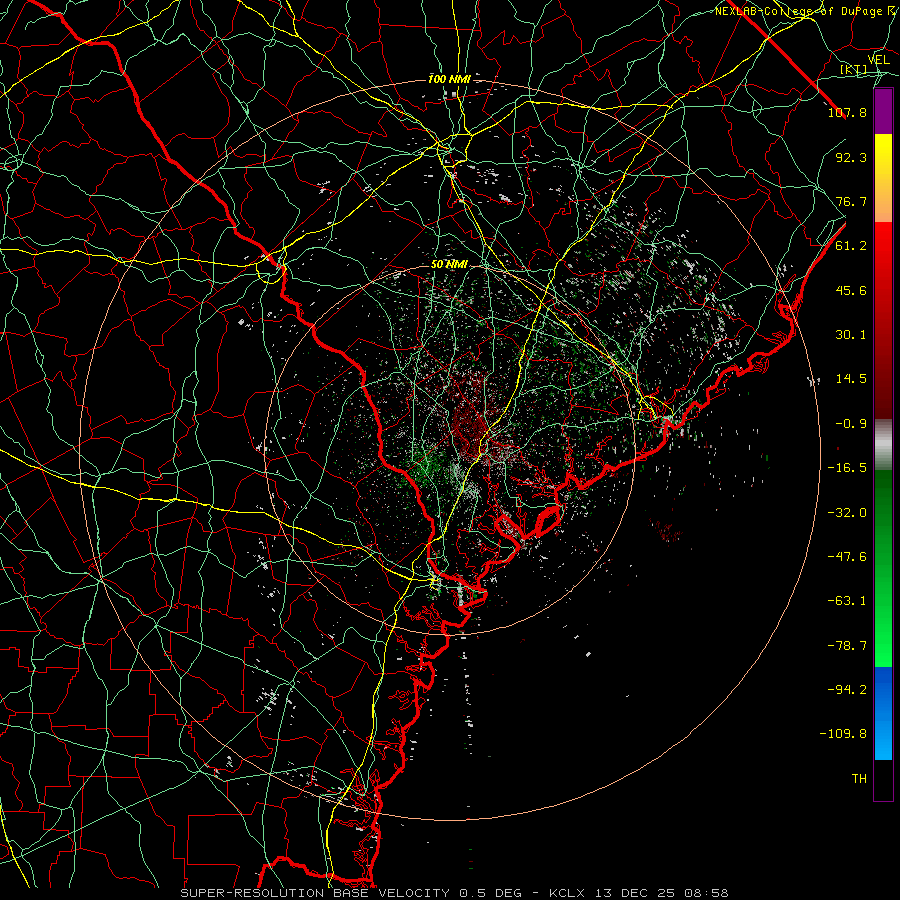The width and height of the screenshot is (900, 900).
Task: Click the -0.9 legend value
Action: (x=851, y=424)
